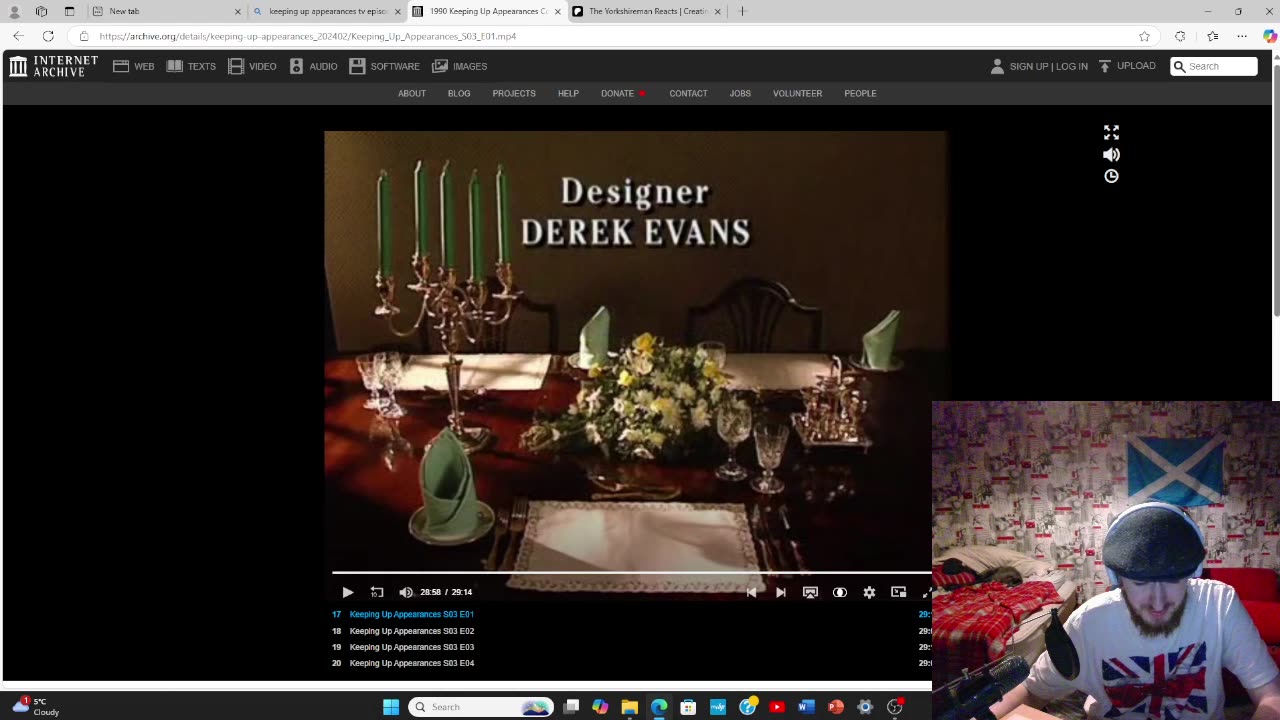Image resolution: width=1280 pixels, height=720 pixels.
Task: Add this page to favorites
Action: [x=1144, y=36]
